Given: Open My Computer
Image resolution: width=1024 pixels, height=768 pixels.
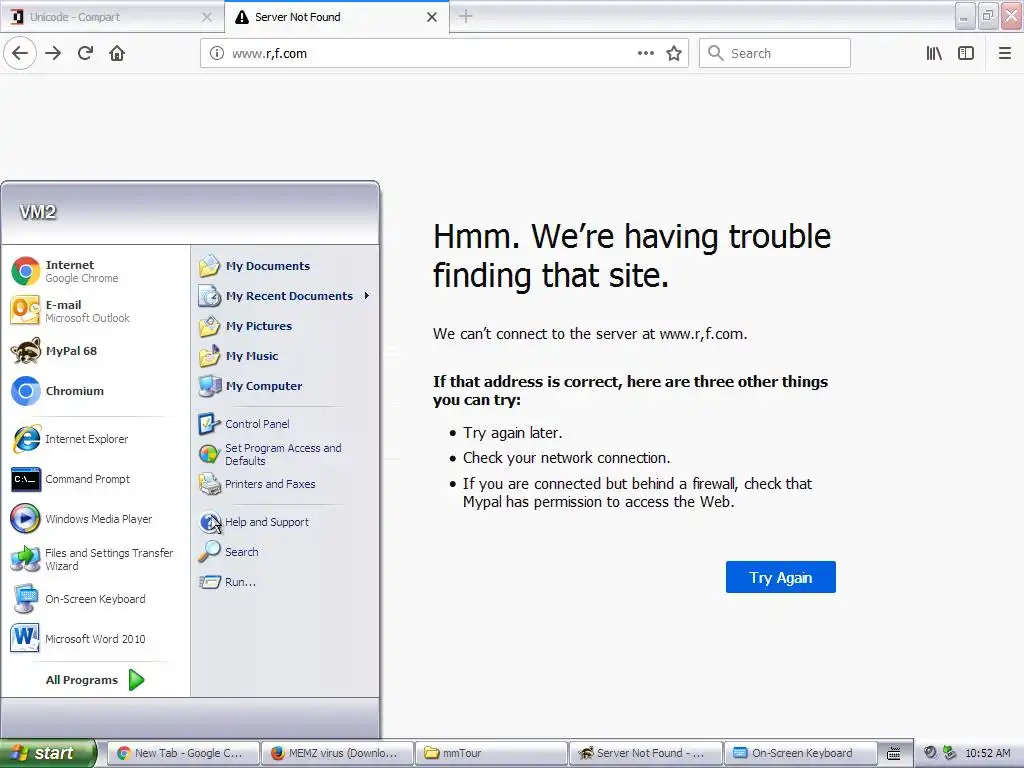Looking at the screenshot, I should [x=285, y=386].
